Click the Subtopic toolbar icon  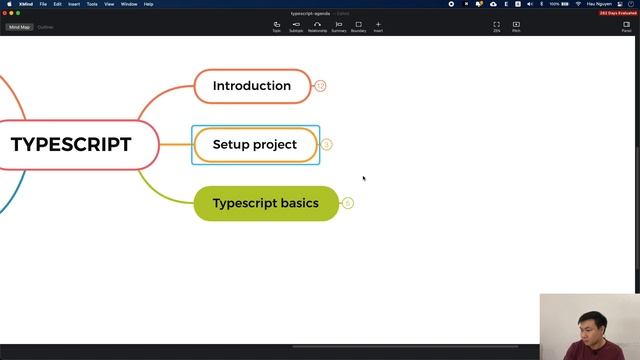coord(296,27)
